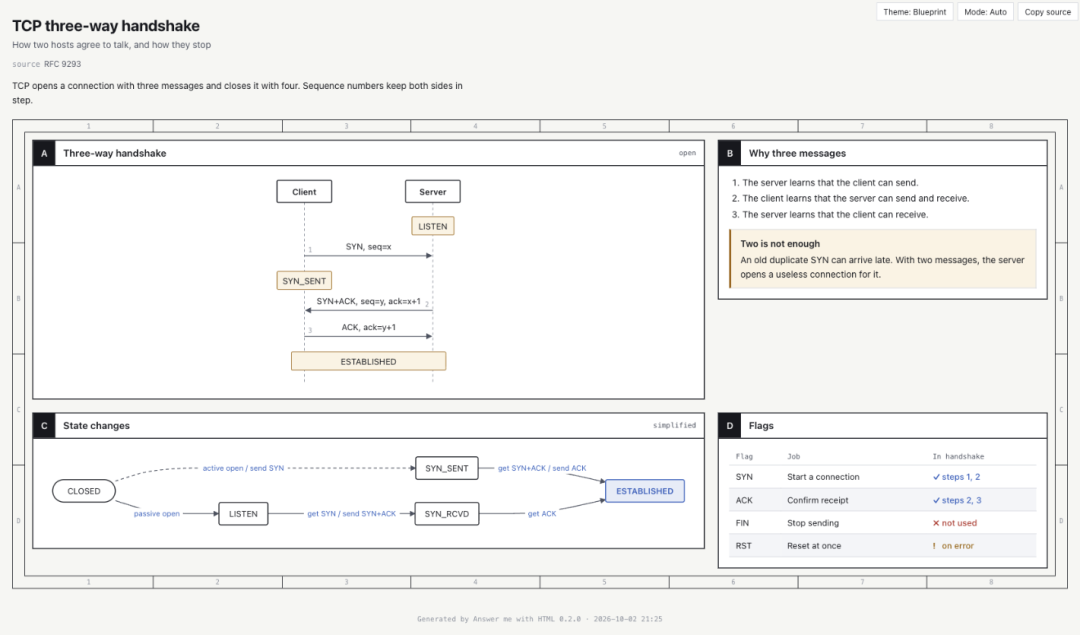Click the "active open / send SYN" transition label
The image size is (1080, 635).
click(243, 468)
